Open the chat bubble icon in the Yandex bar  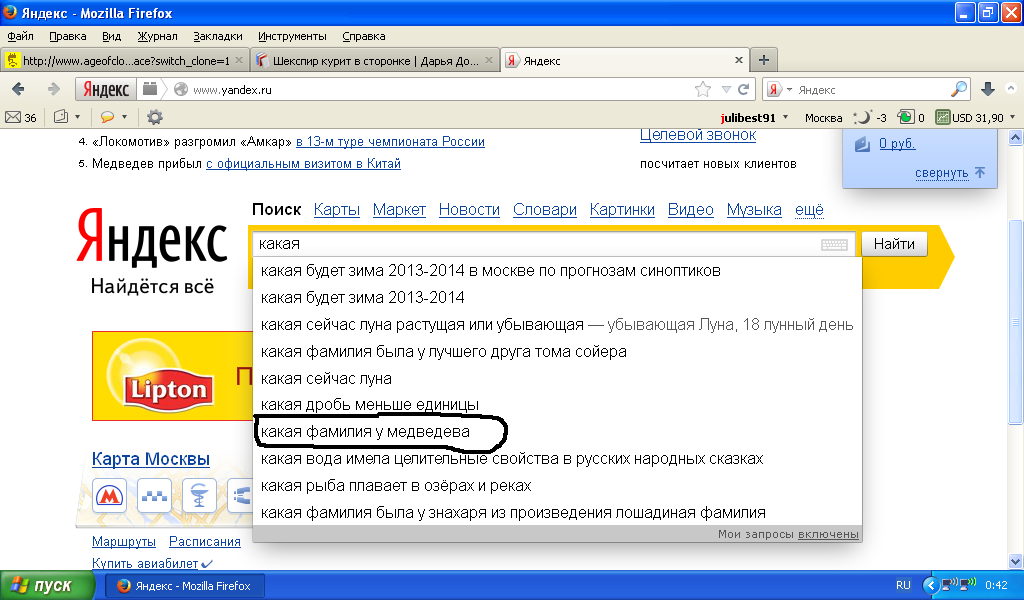tap(107, 118)
